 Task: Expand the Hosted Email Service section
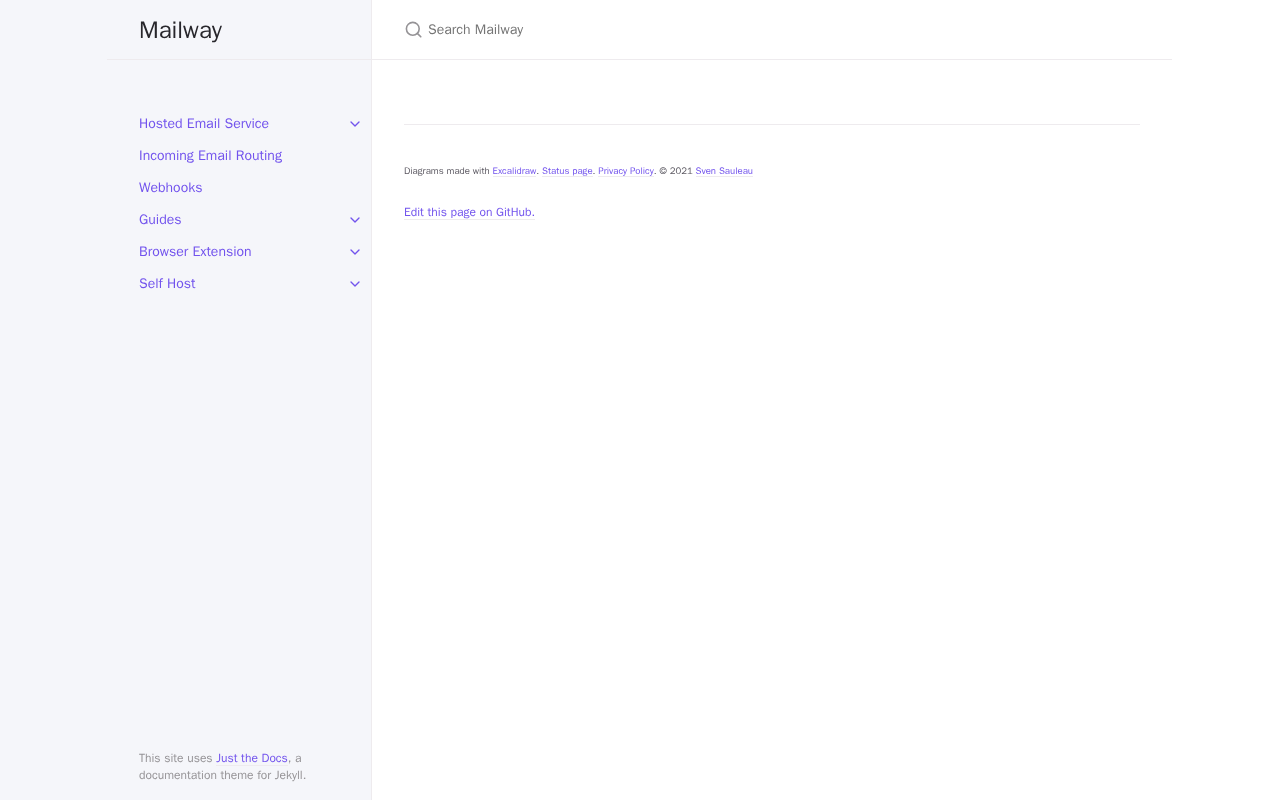[355, 124]
